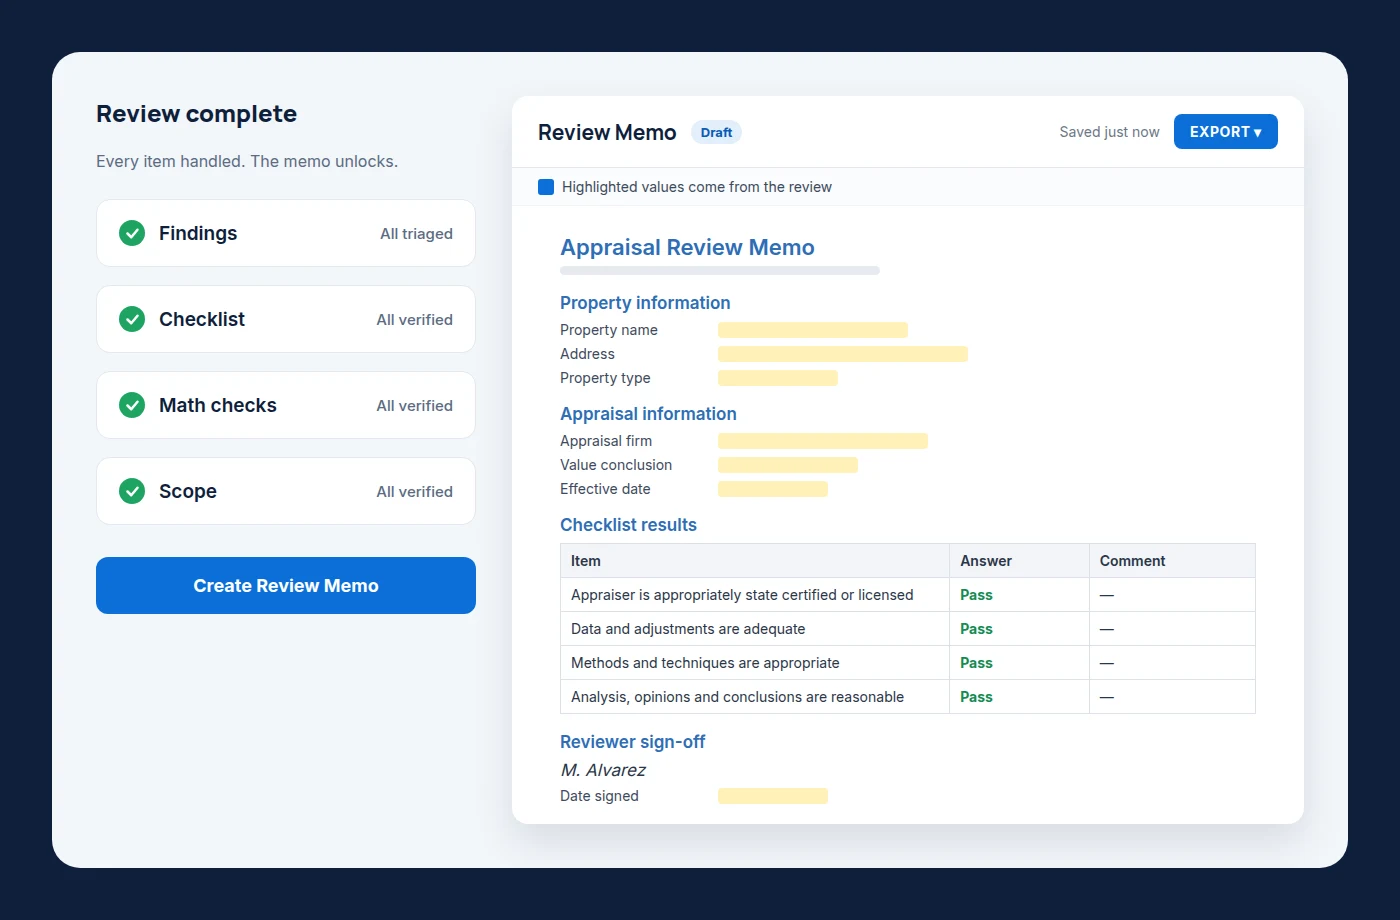Click the 'M. Alvarez' signature

click(603, 770)
